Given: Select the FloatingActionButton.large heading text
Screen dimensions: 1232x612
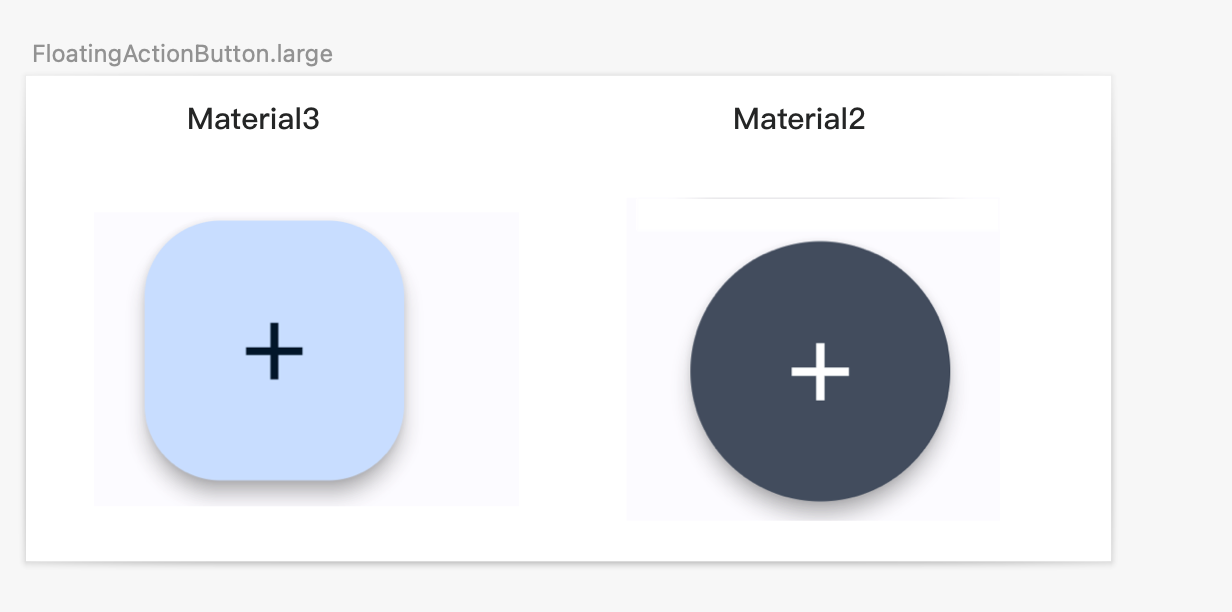Looking at the screenshot, I should [182, 54].
